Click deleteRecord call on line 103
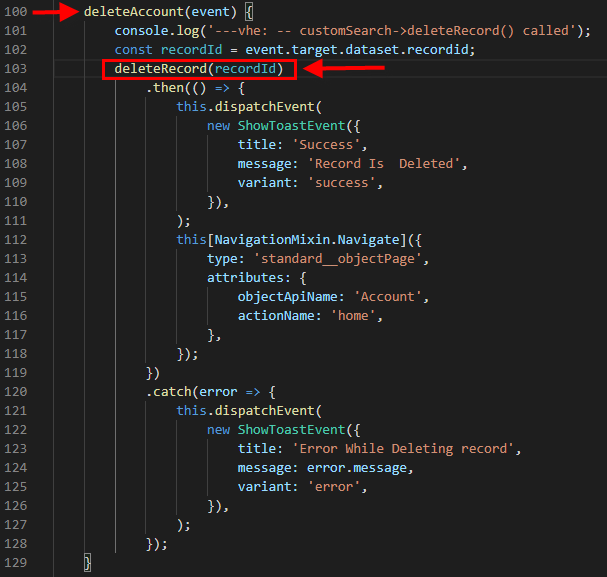 coord(199,69)
